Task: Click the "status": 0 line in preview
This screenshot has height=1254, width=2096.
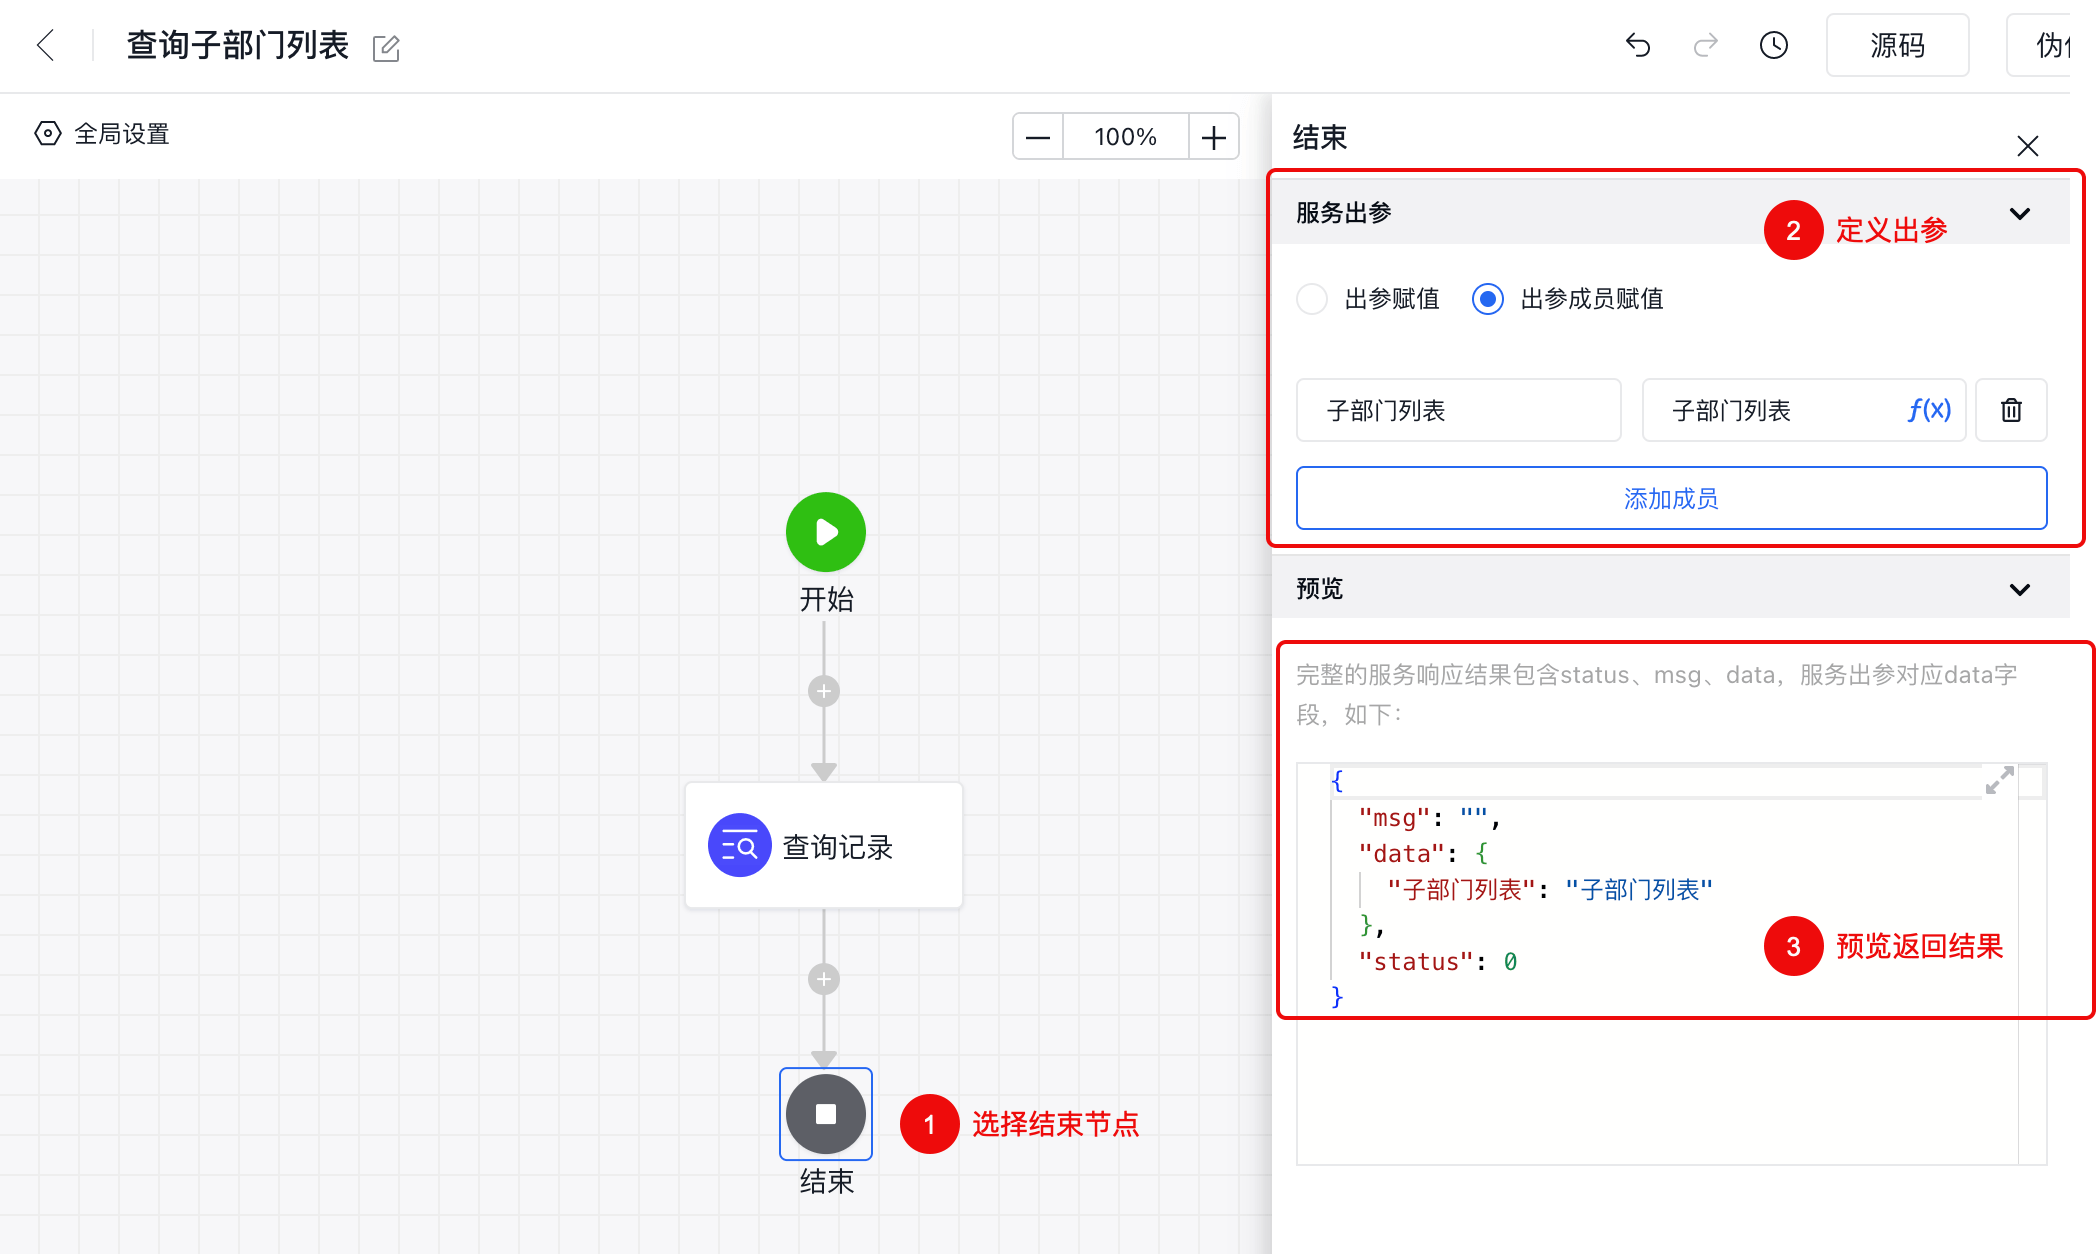Action: (1438, 962)
